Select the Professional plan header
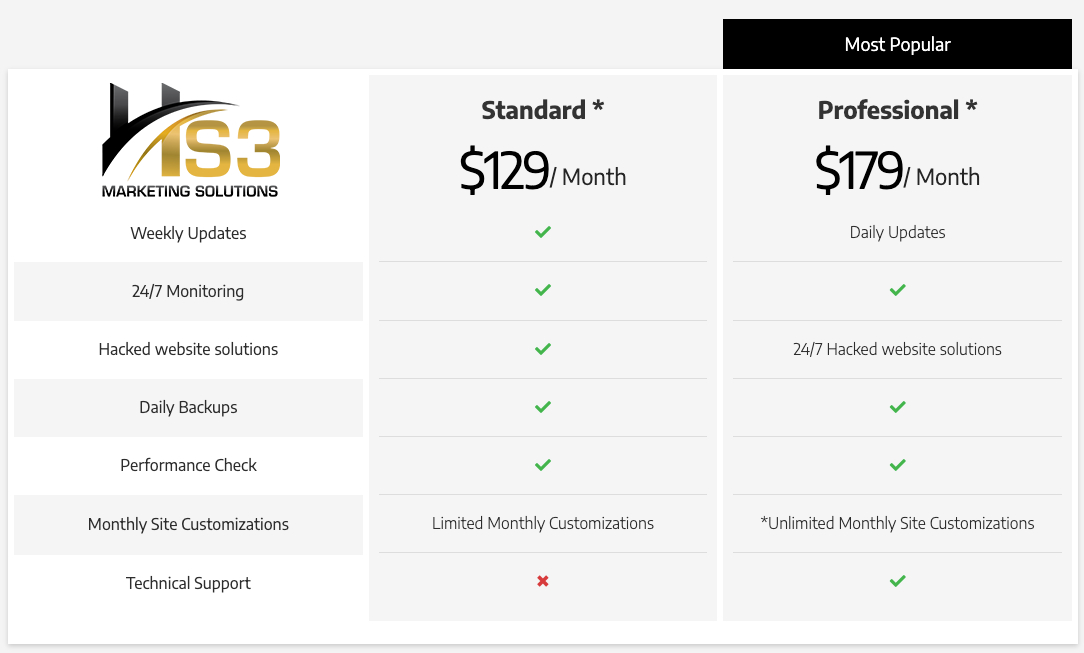Screen dimensions: 1084x653 (896, 110)
